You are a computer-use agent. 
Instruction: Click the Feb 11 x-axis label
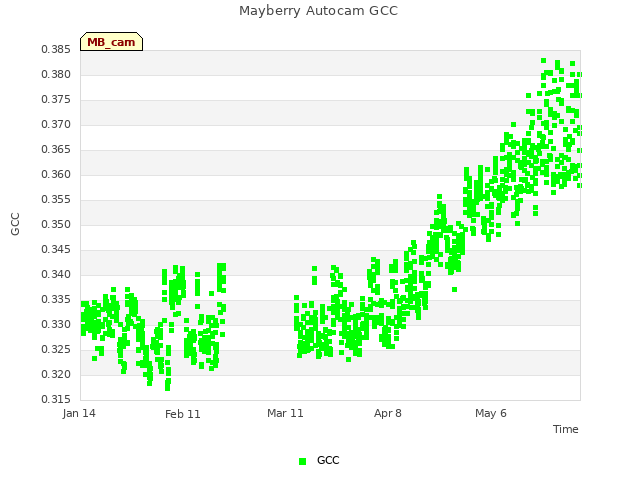pos(182,414)
